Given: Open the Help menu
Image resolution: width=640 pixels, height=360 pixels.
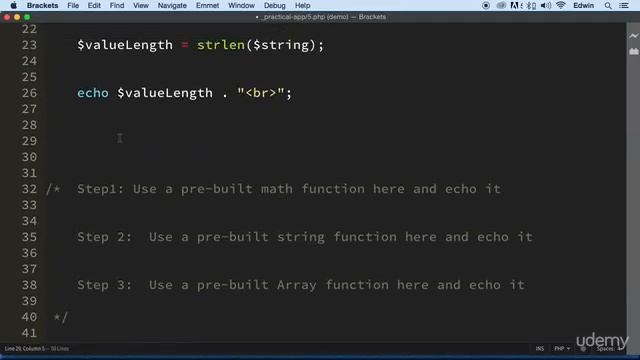Looking at the screenshot, I should coord(302,5).
